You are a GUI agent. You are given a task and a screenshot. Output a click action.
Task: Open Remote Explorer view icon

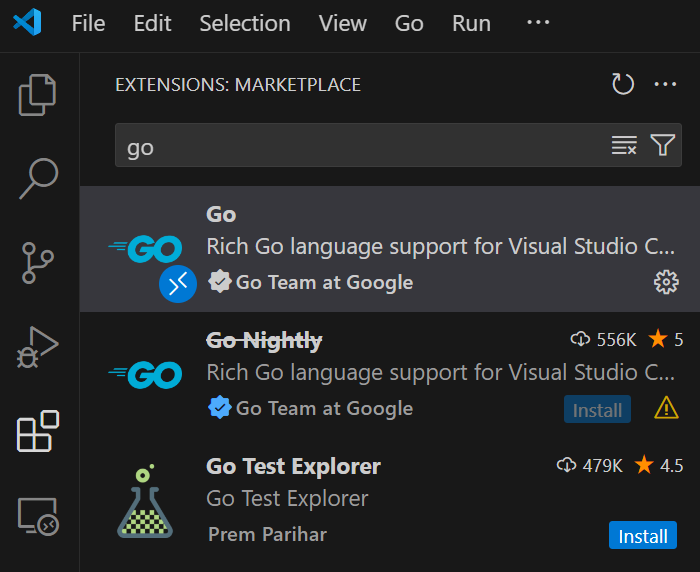coord(39,516)
